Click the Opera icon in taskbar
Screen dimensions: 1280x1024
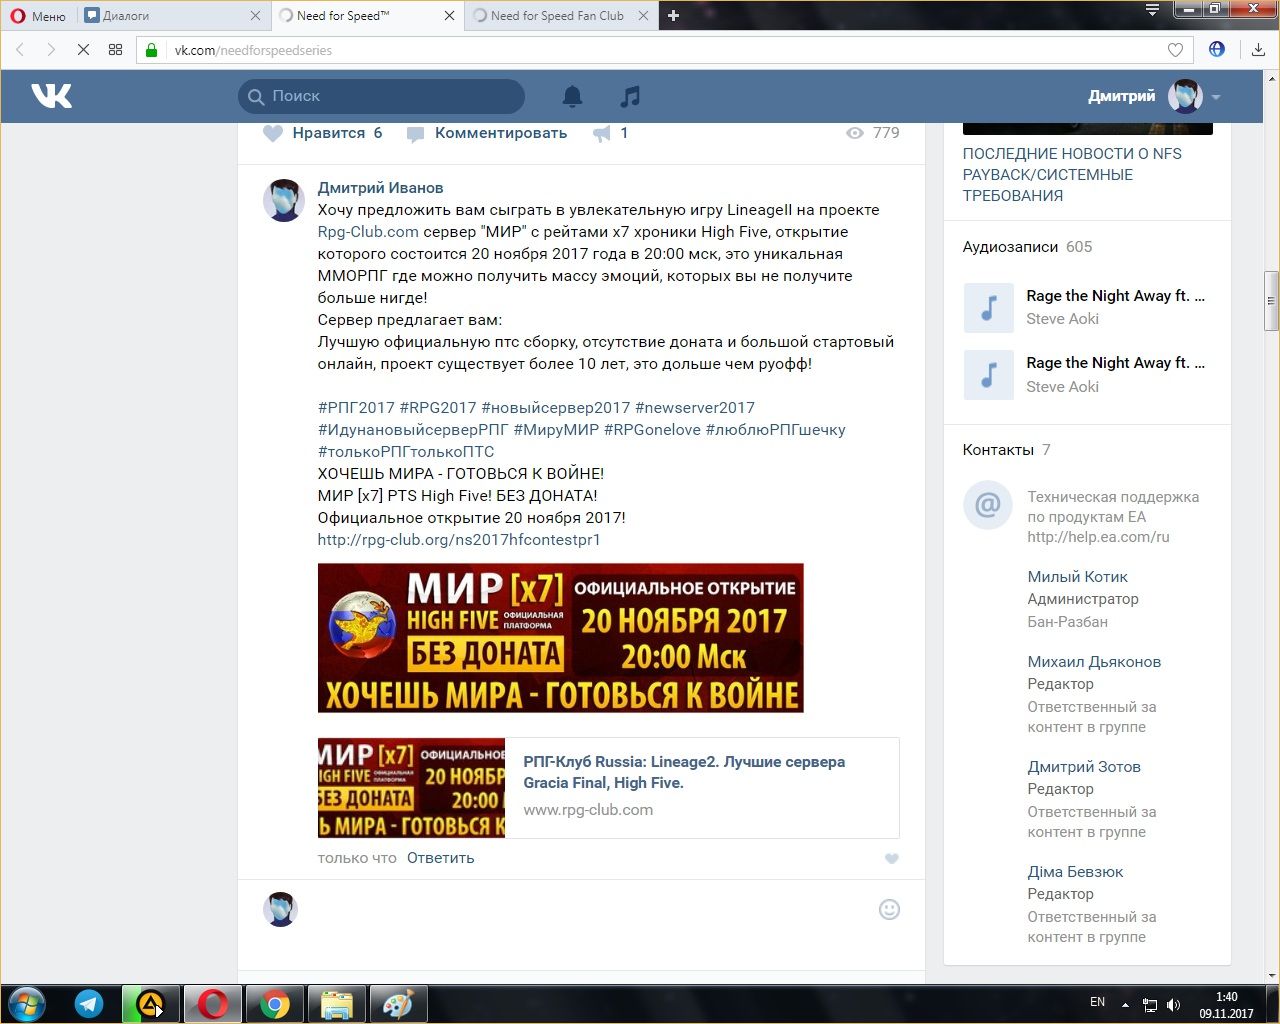click(213, 1004)
